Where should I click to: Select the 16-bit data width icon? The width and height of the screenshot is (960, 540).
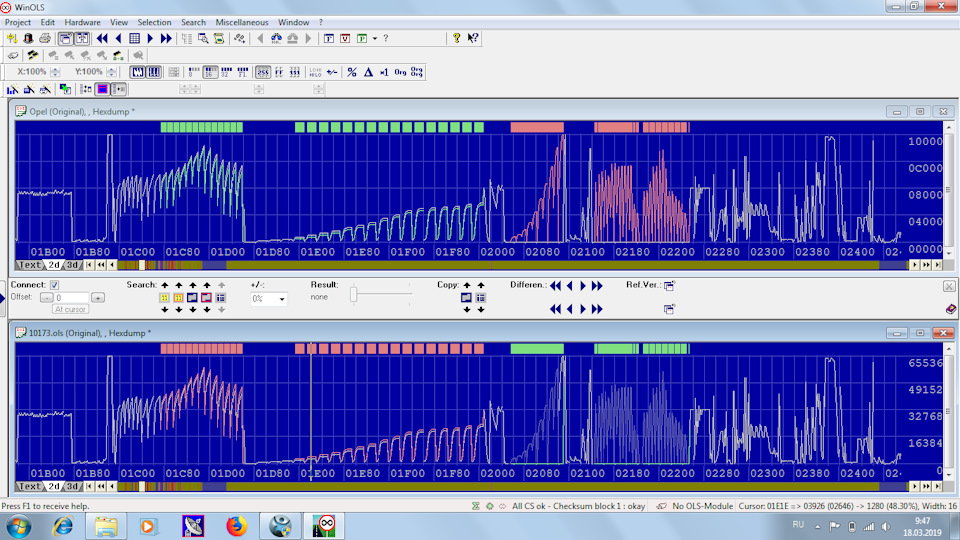(x=210, y=72)
